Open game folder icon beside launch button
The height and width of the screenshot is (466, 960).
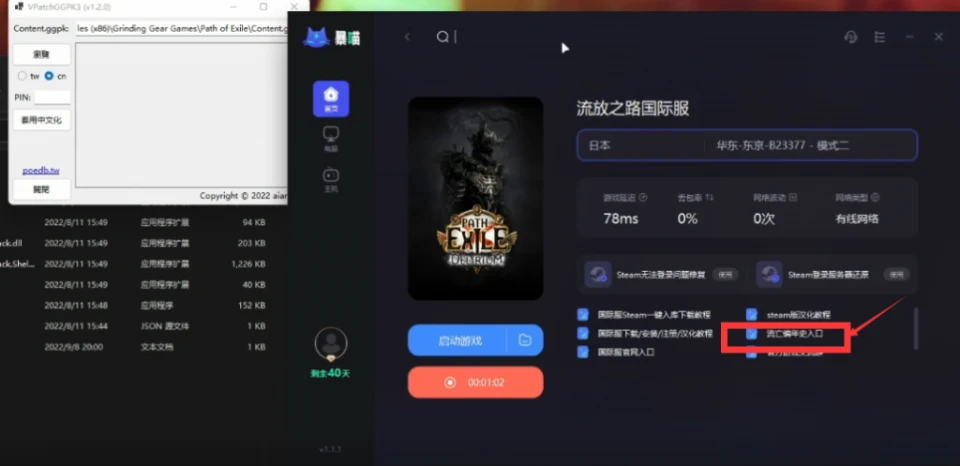(525, 340)
